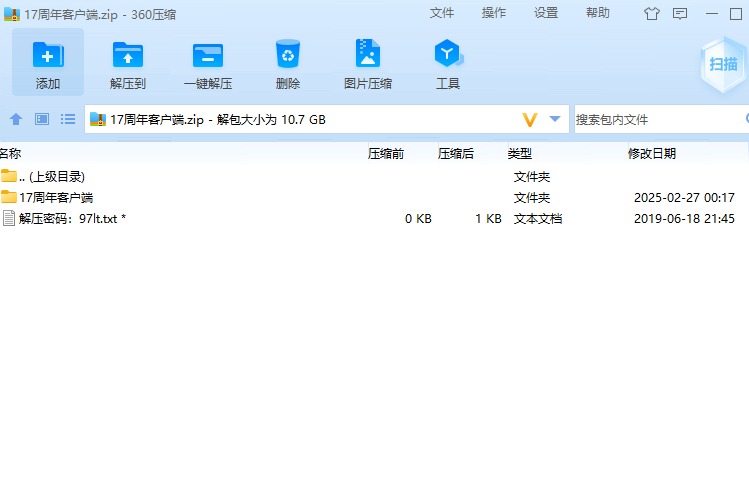Image resolution: width=749 pixels, height=481 pixels.
Task: Click the zip icon in the path bar
Action: [x=98, y=119]
